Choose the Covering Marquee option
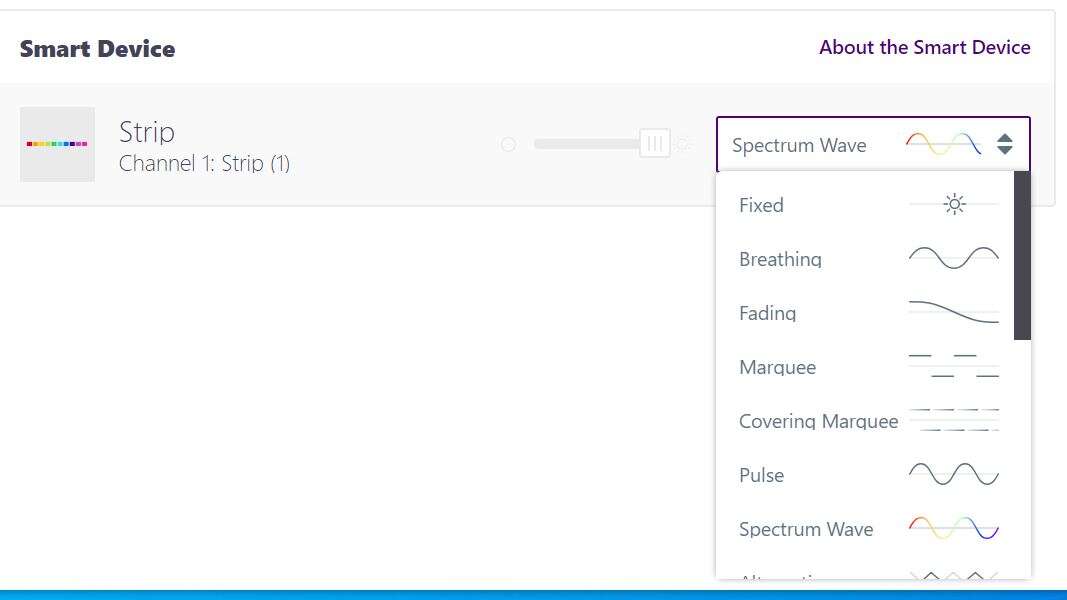 [x=818, y=421]
